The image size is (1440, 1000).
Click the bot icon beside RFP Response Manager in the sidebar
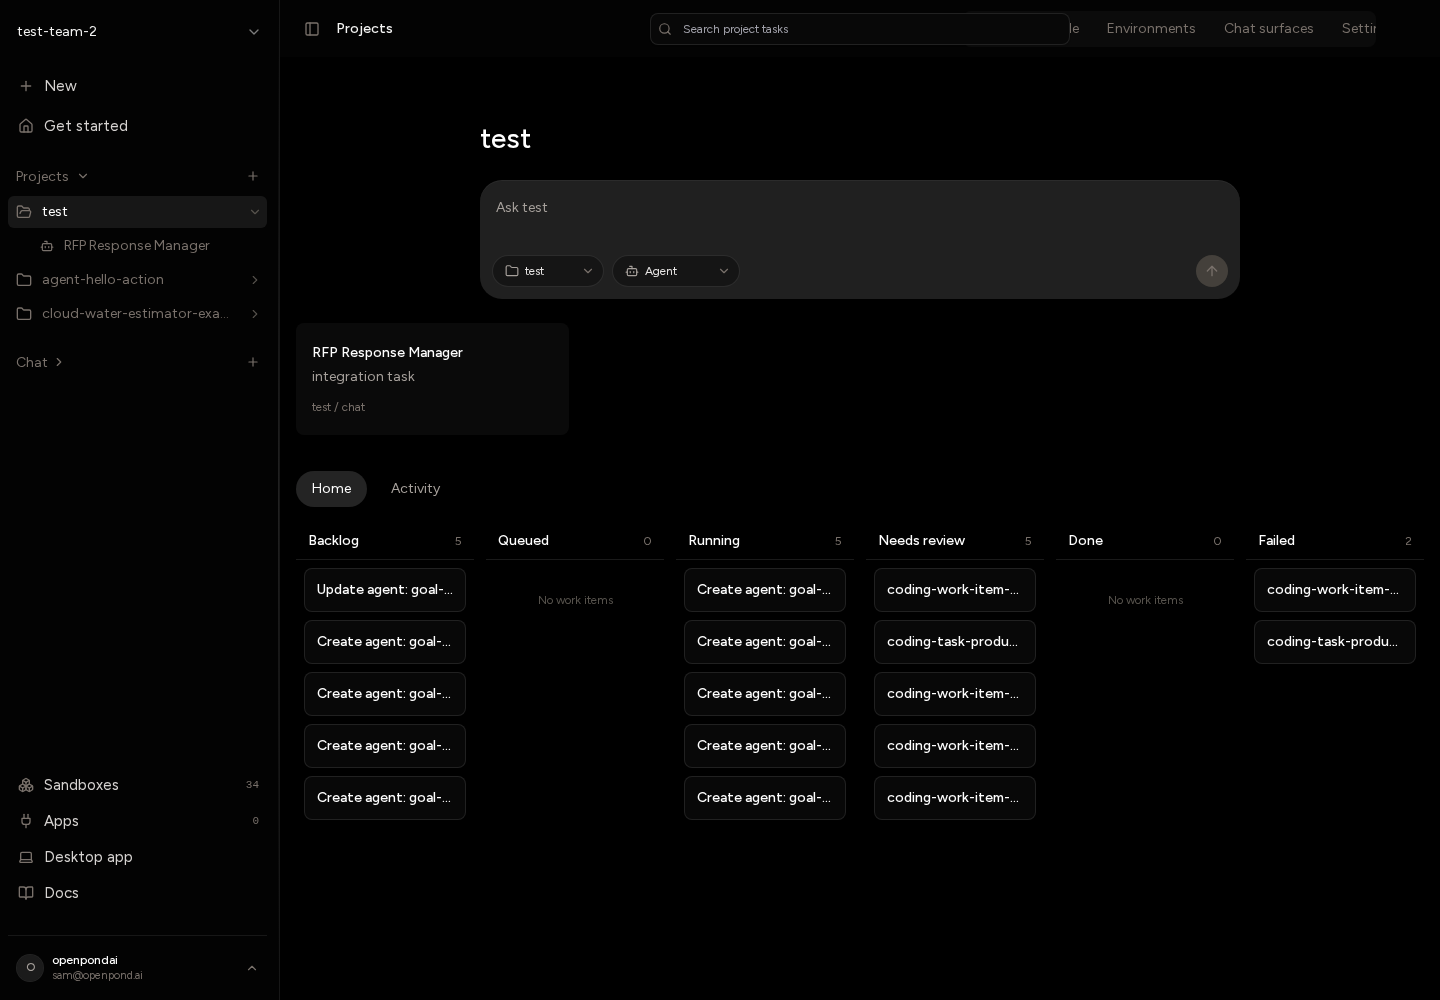pos(47,246)
